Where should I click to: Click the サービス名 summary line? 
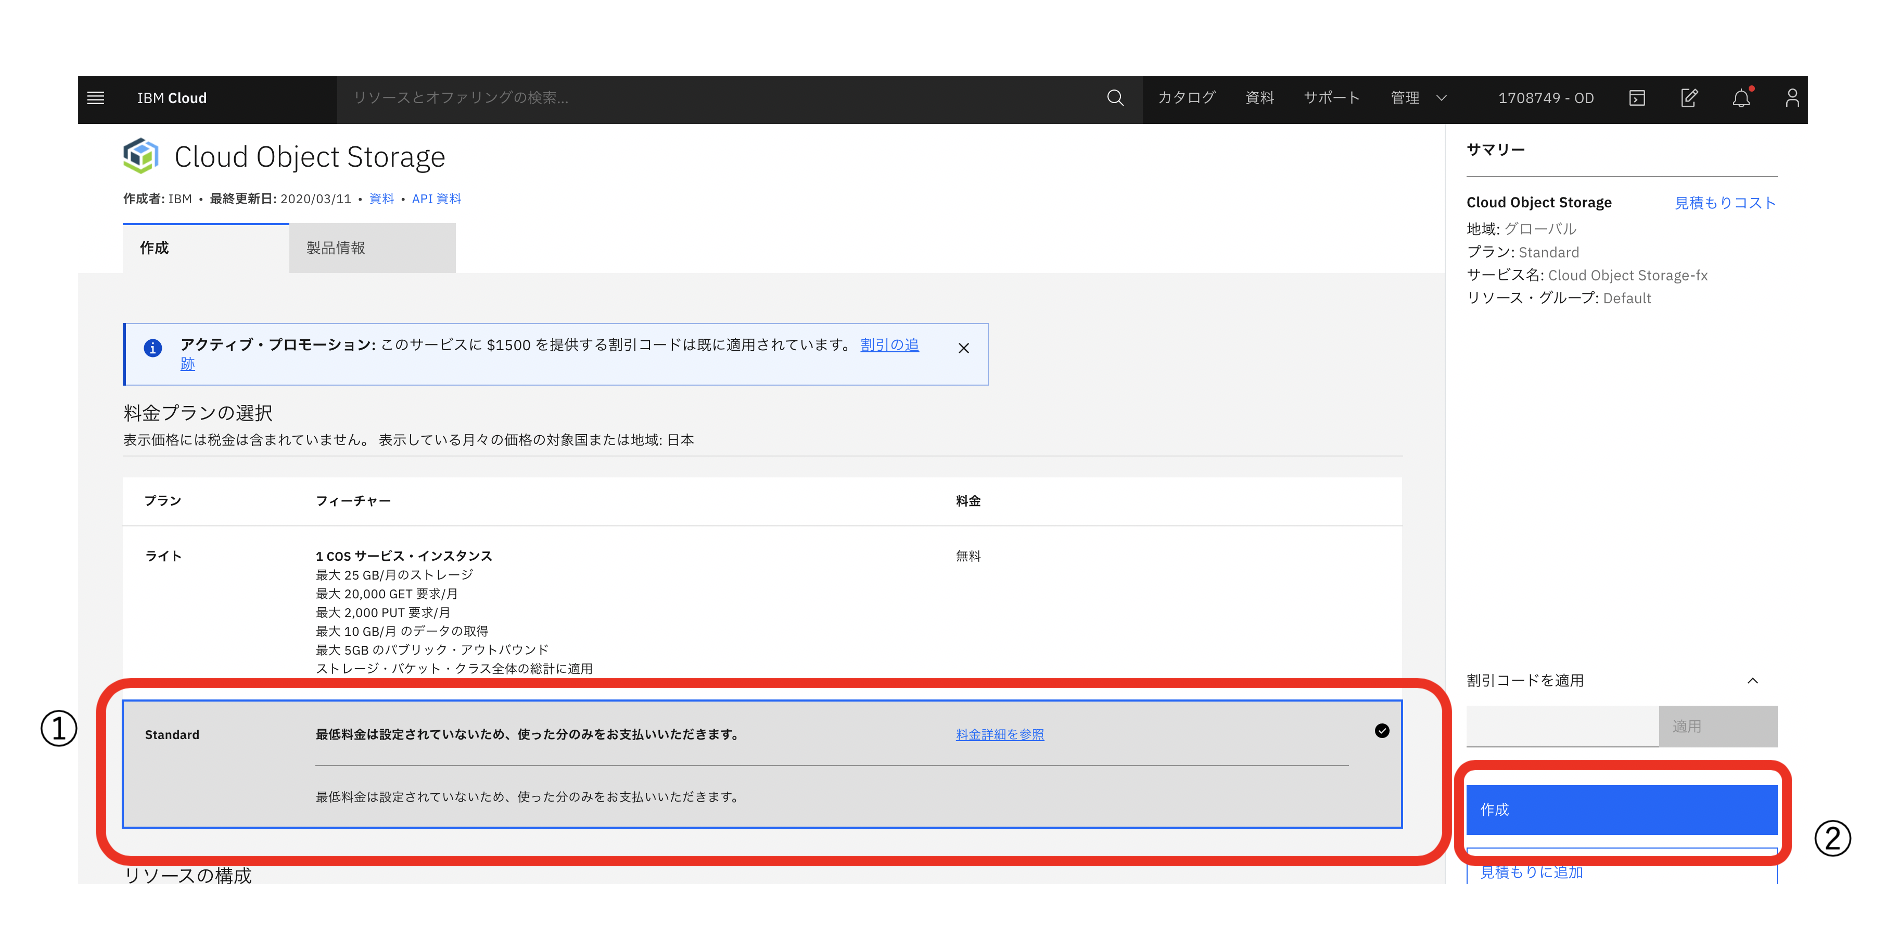click(1587, 275)
